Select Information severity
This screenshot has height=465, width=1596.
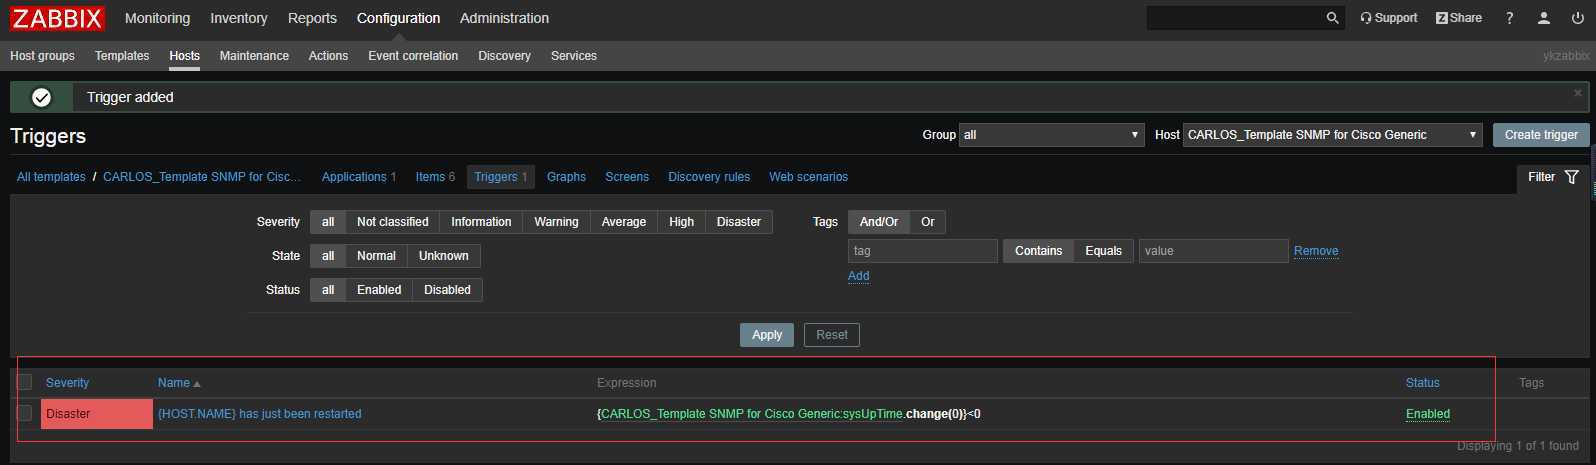coord(481,222)
